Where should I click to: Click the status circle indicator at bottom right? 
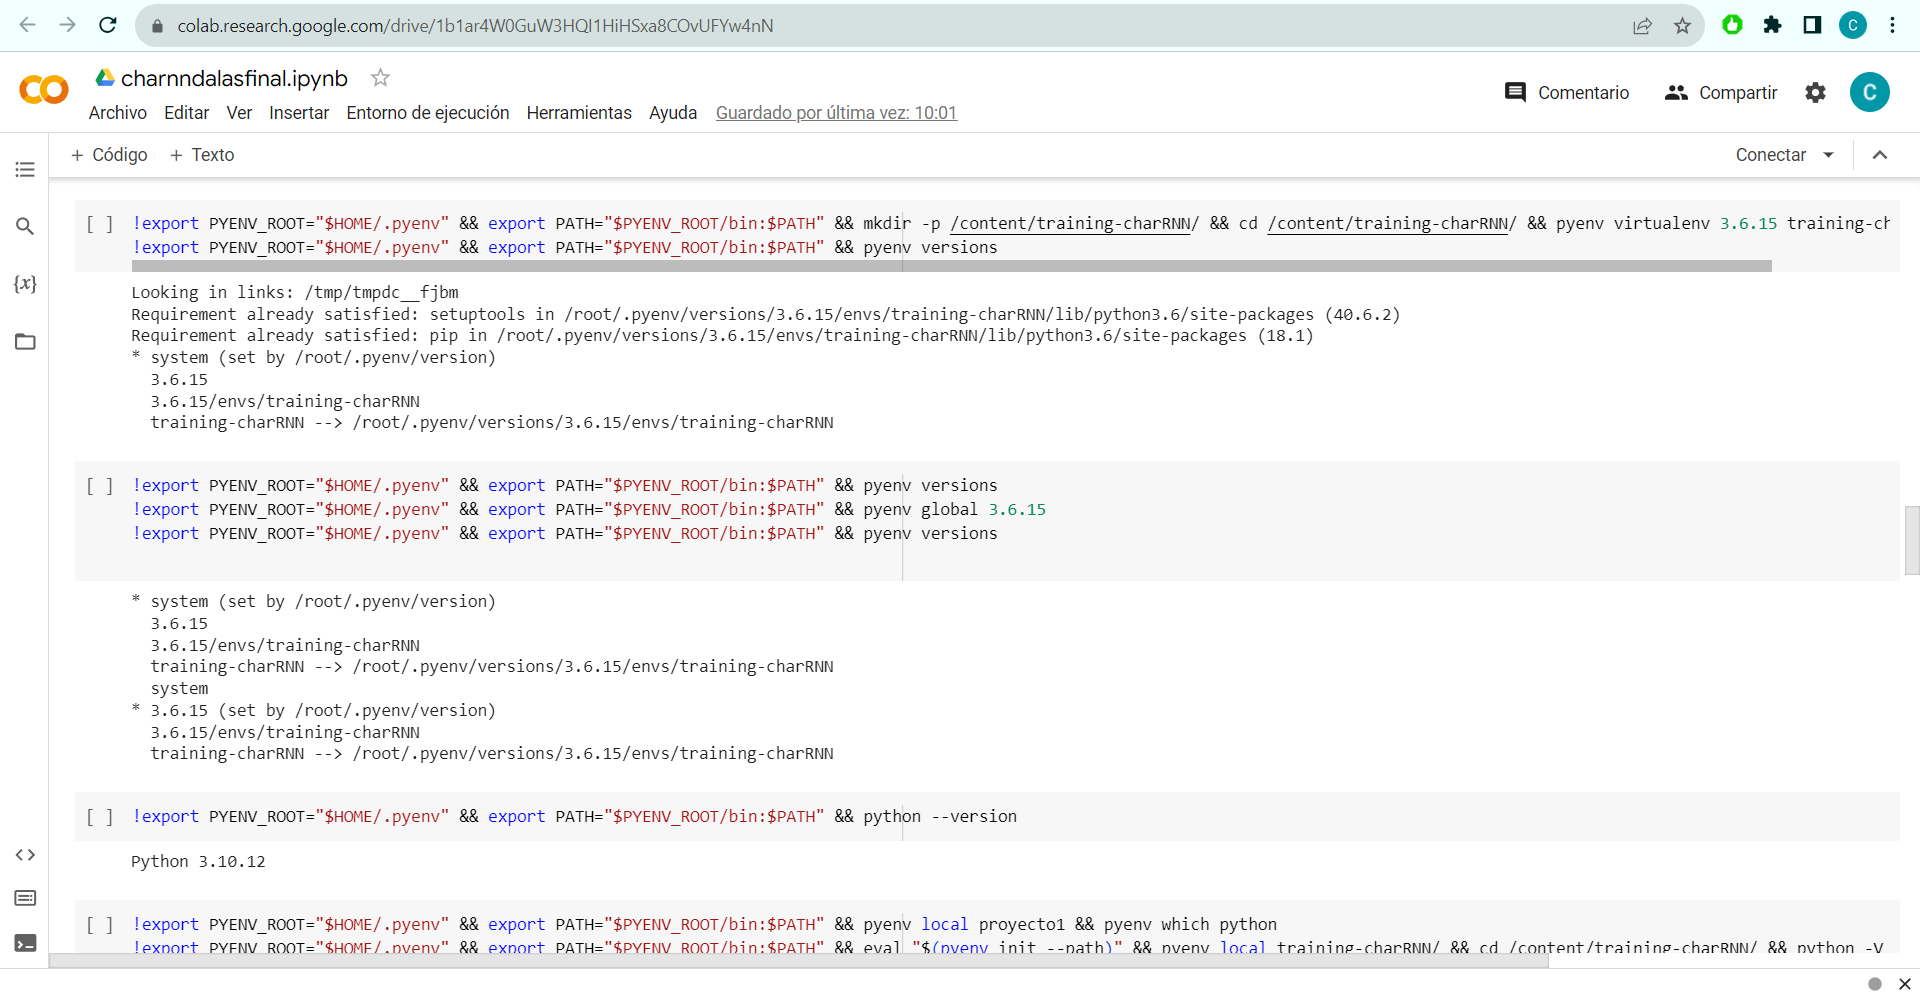[x=1875, y=984]
